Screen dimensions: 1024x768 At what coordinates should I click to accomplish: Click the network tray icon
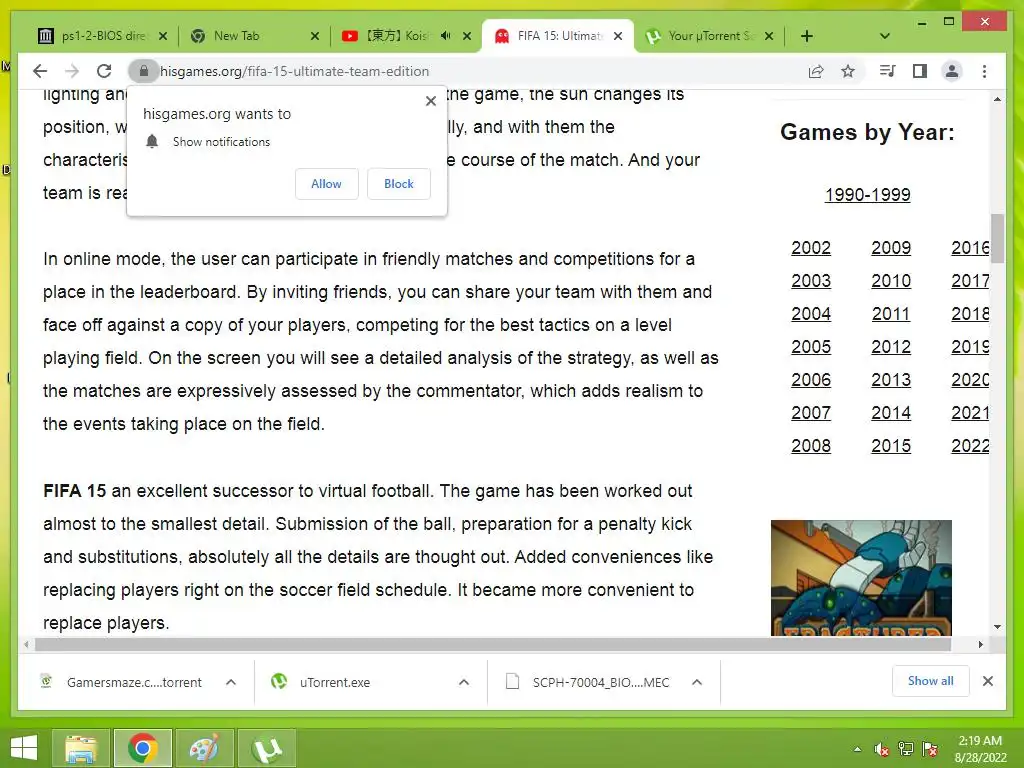click(x=906, y=749)
